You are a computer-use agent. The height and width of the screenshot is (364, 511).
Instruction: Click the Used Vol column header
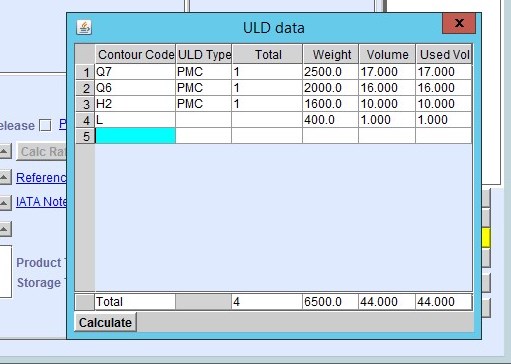pos(444,54)
